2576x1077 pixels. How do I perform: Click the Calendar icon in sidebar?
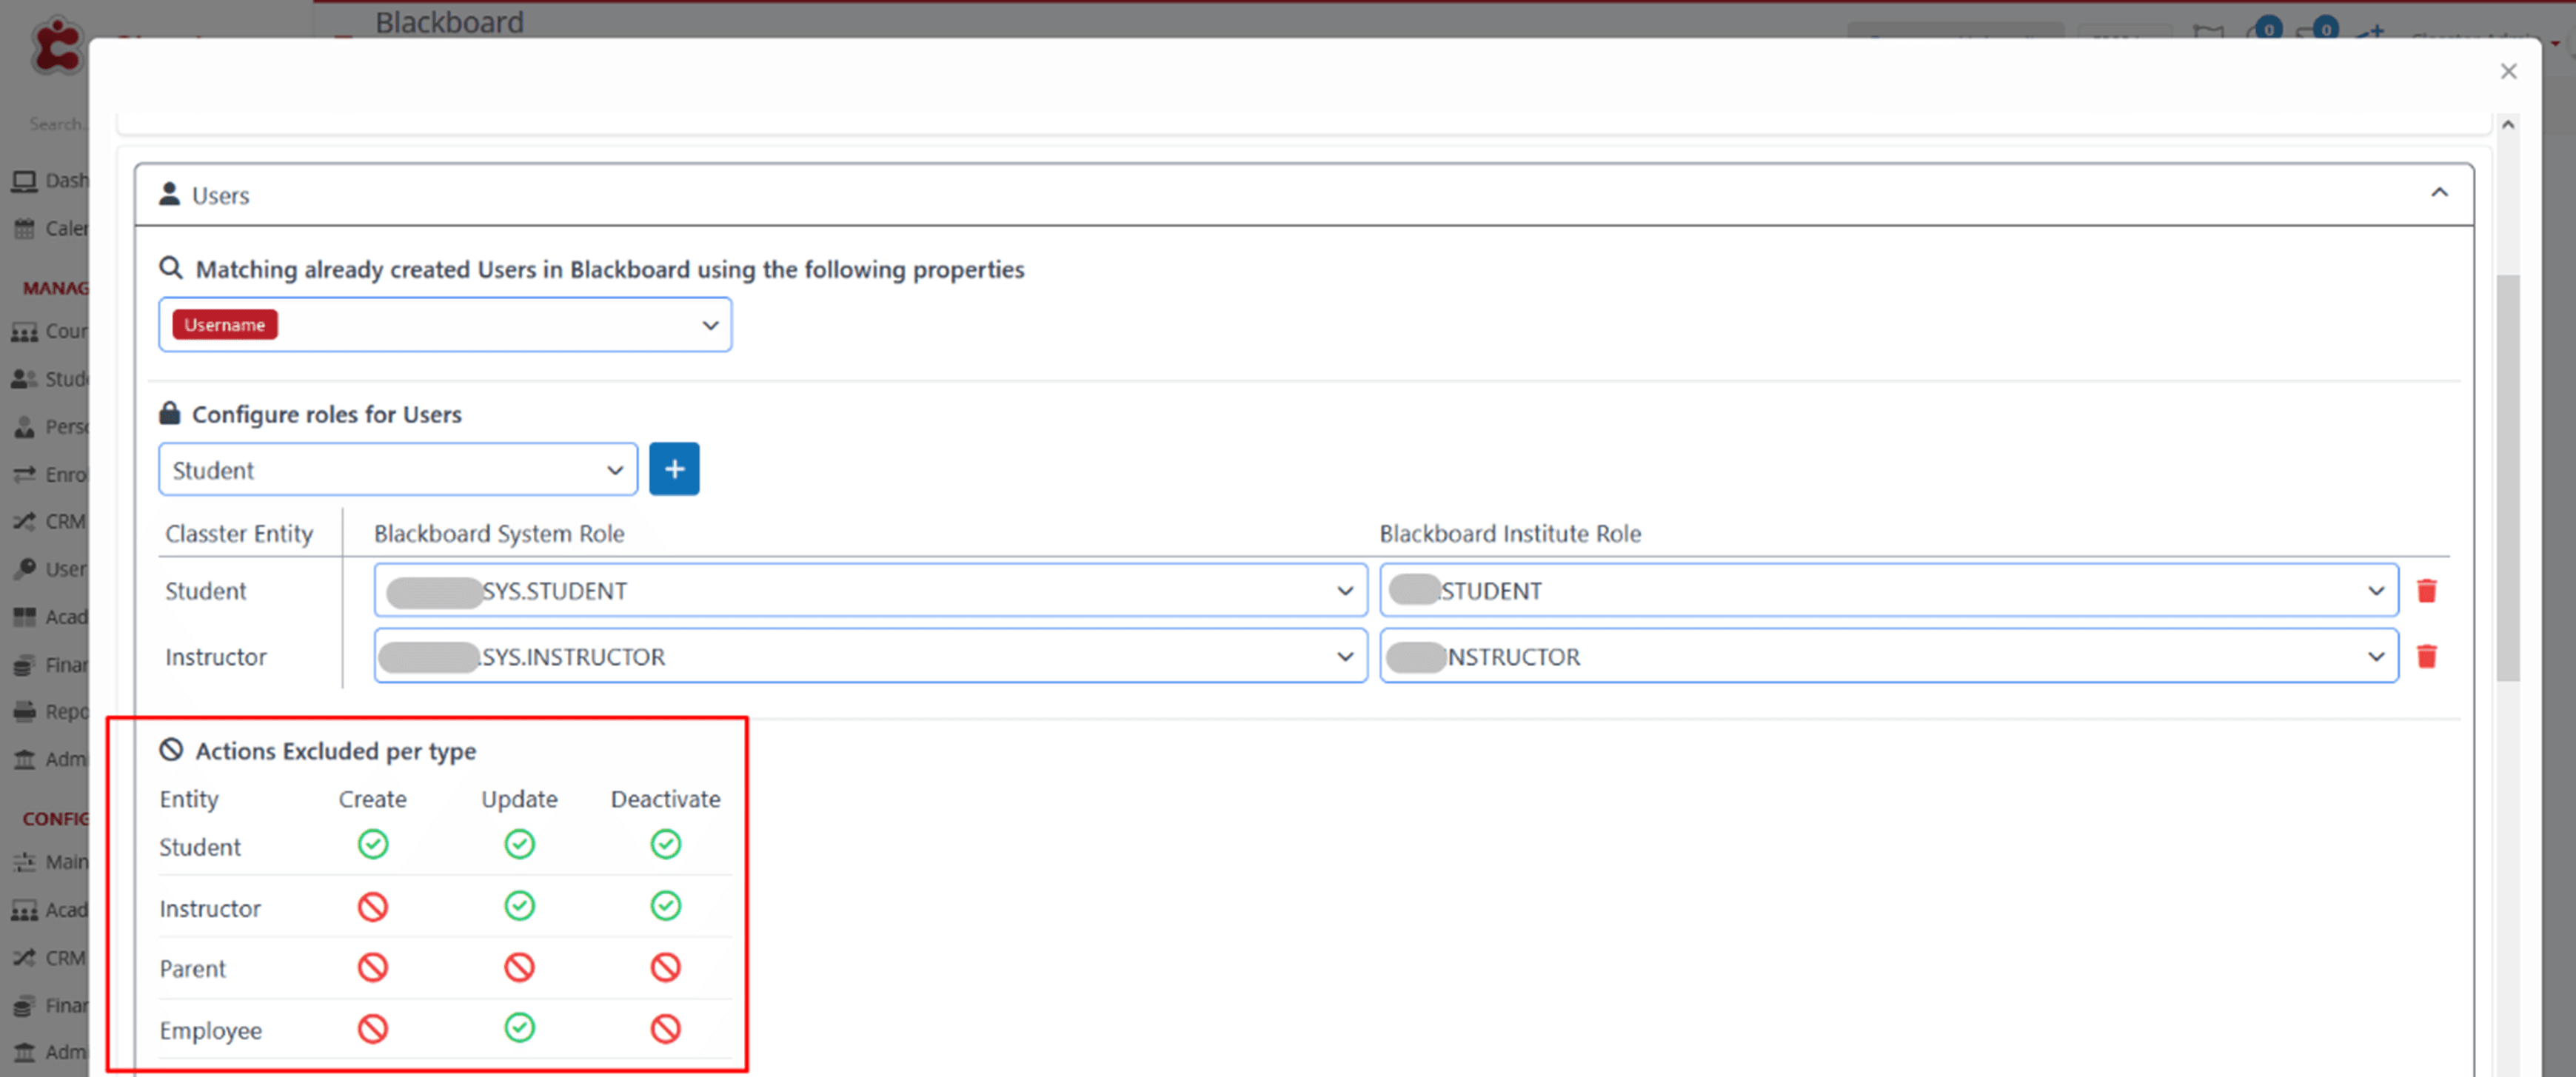point(25,229)
